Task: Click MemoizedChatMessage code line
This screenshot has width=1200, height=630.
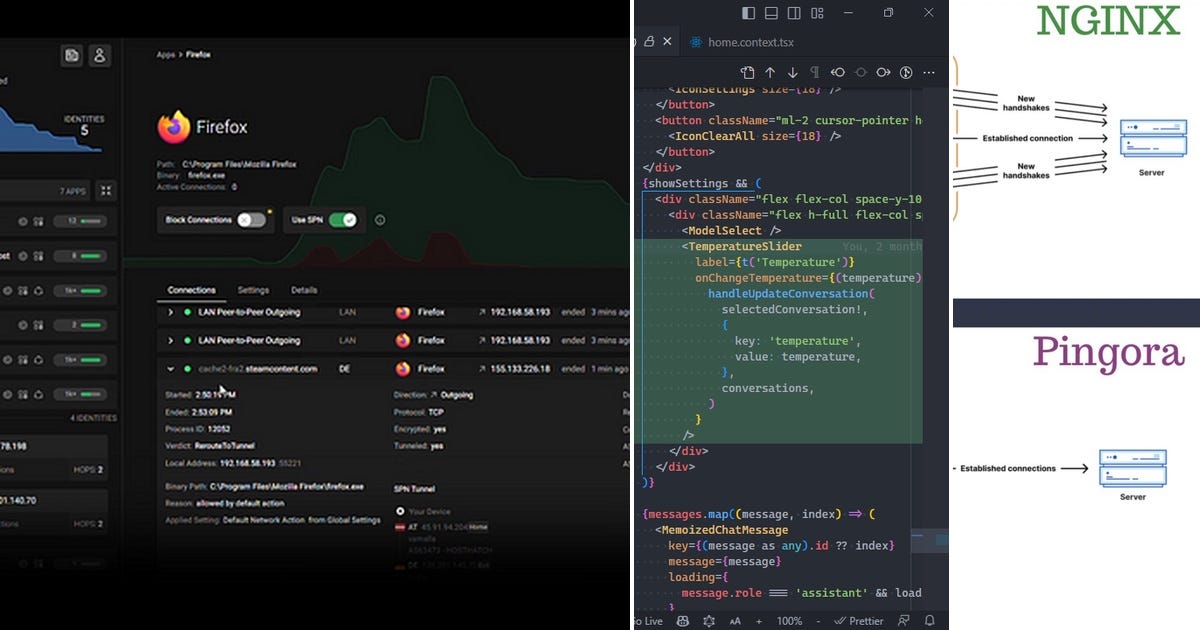Action: click(721, 530)
